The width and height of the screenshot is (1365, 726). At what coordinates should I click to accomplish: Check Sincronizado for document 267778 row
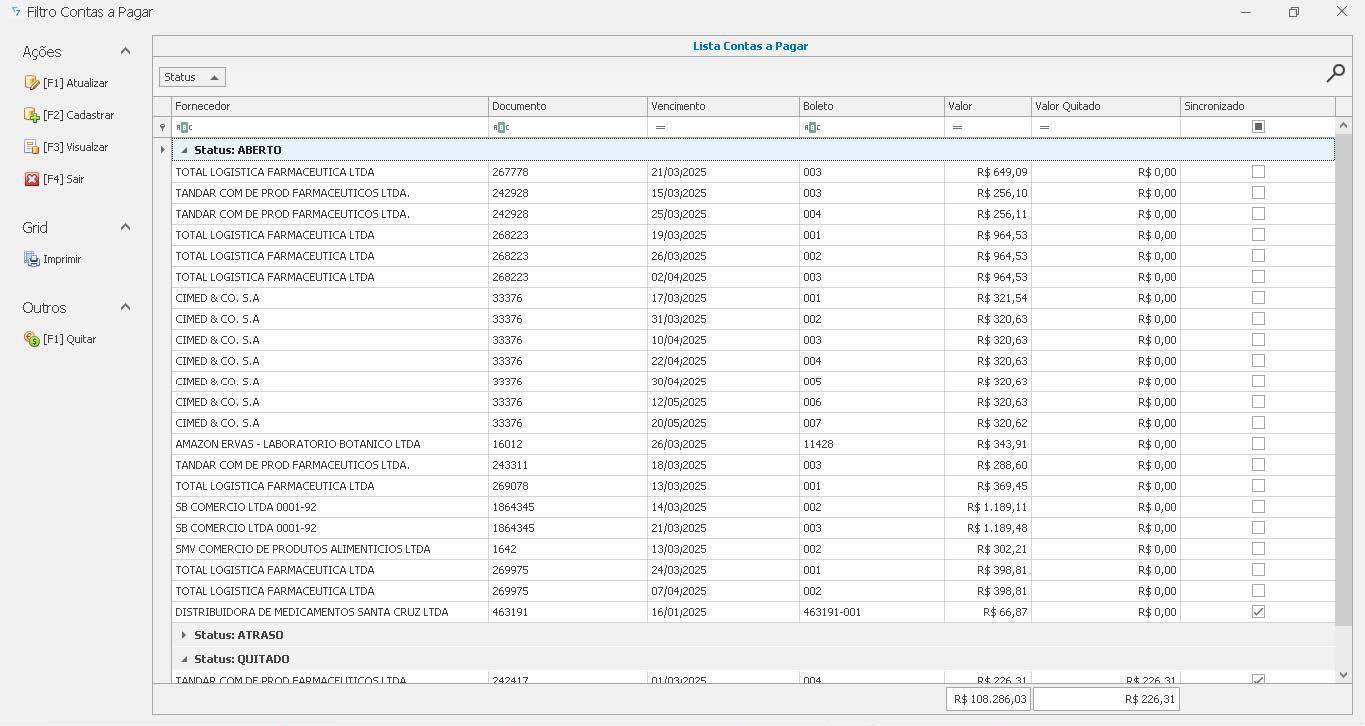(x=1258, y=172)
